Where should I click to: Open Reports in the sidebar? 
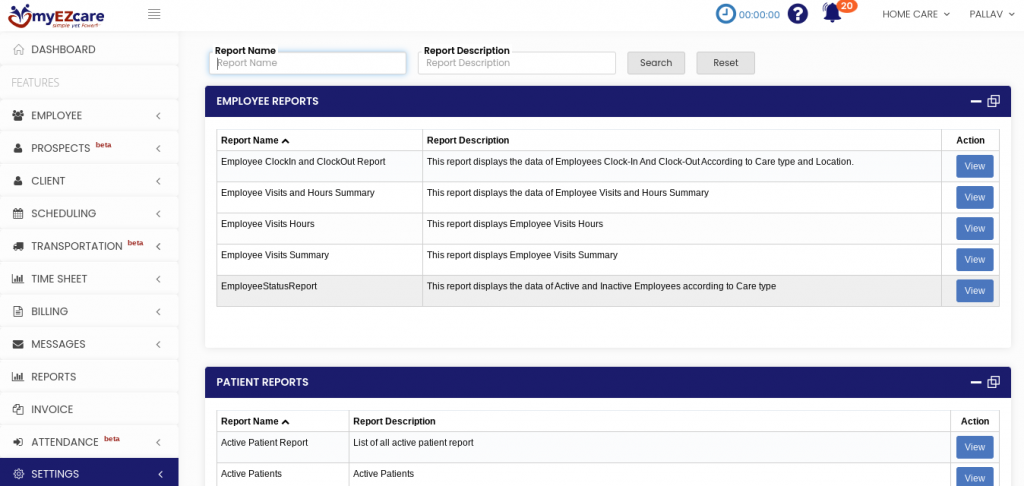[x=54, y=377]
